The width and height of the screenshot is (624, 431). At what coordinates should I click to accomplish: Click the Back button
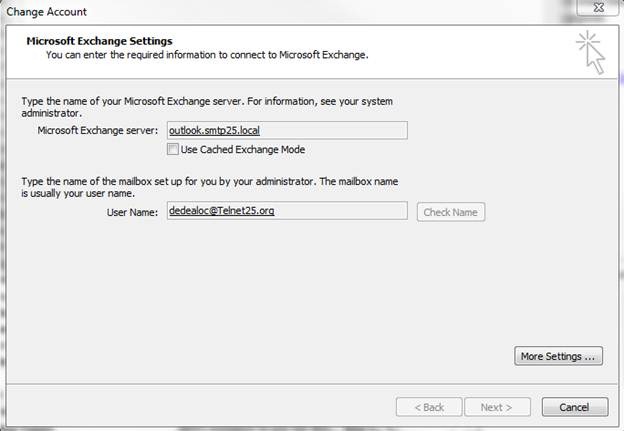click(429, 407)
